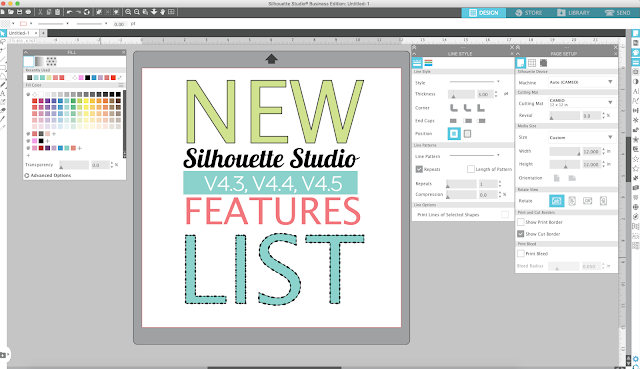
Task: Choose portrait orientation icon in Page Setup
Action: coord(557,178)
